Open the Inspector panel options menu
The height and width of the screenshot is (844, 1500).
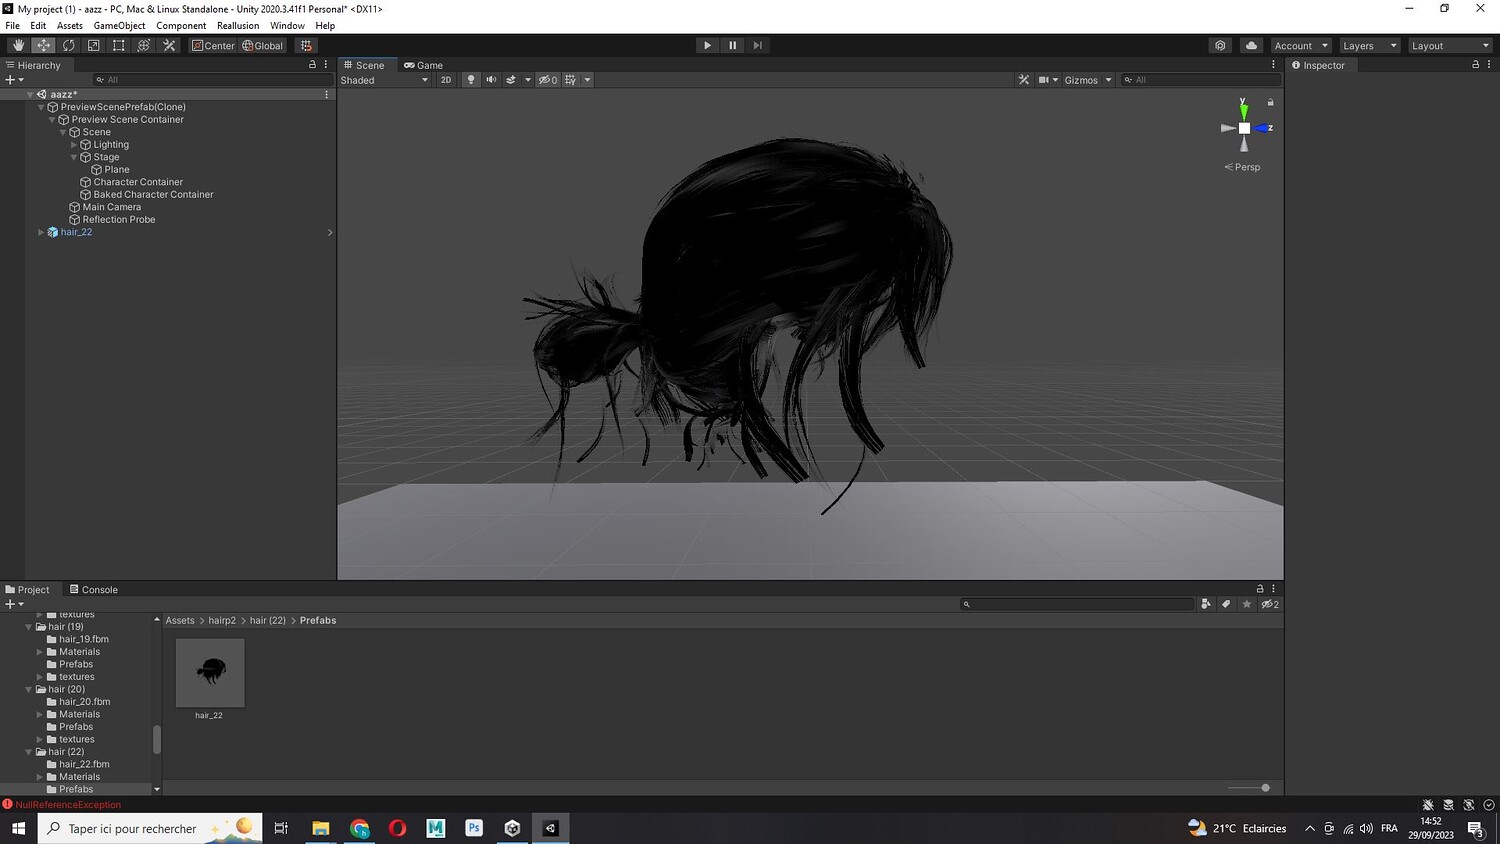coord(1489,65)
